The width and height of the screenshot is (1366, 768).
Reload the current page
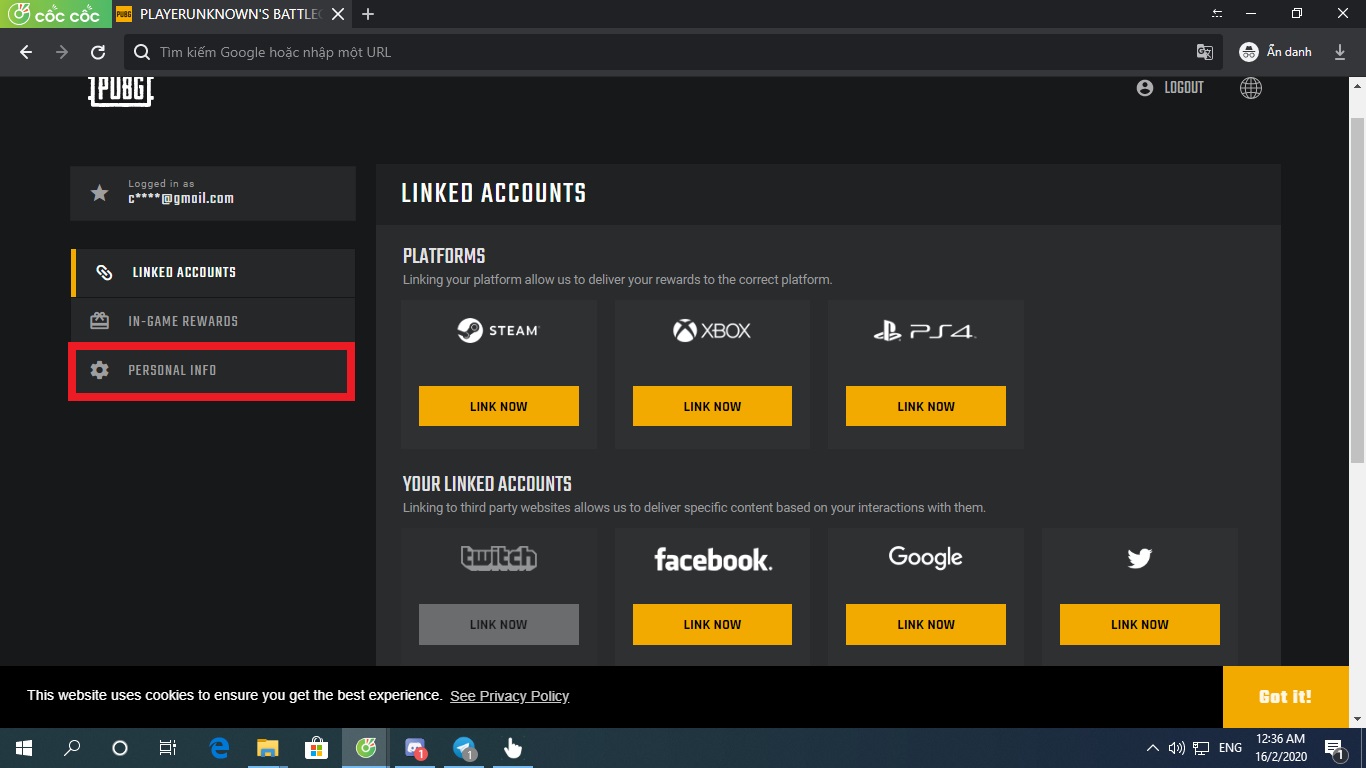98,52
